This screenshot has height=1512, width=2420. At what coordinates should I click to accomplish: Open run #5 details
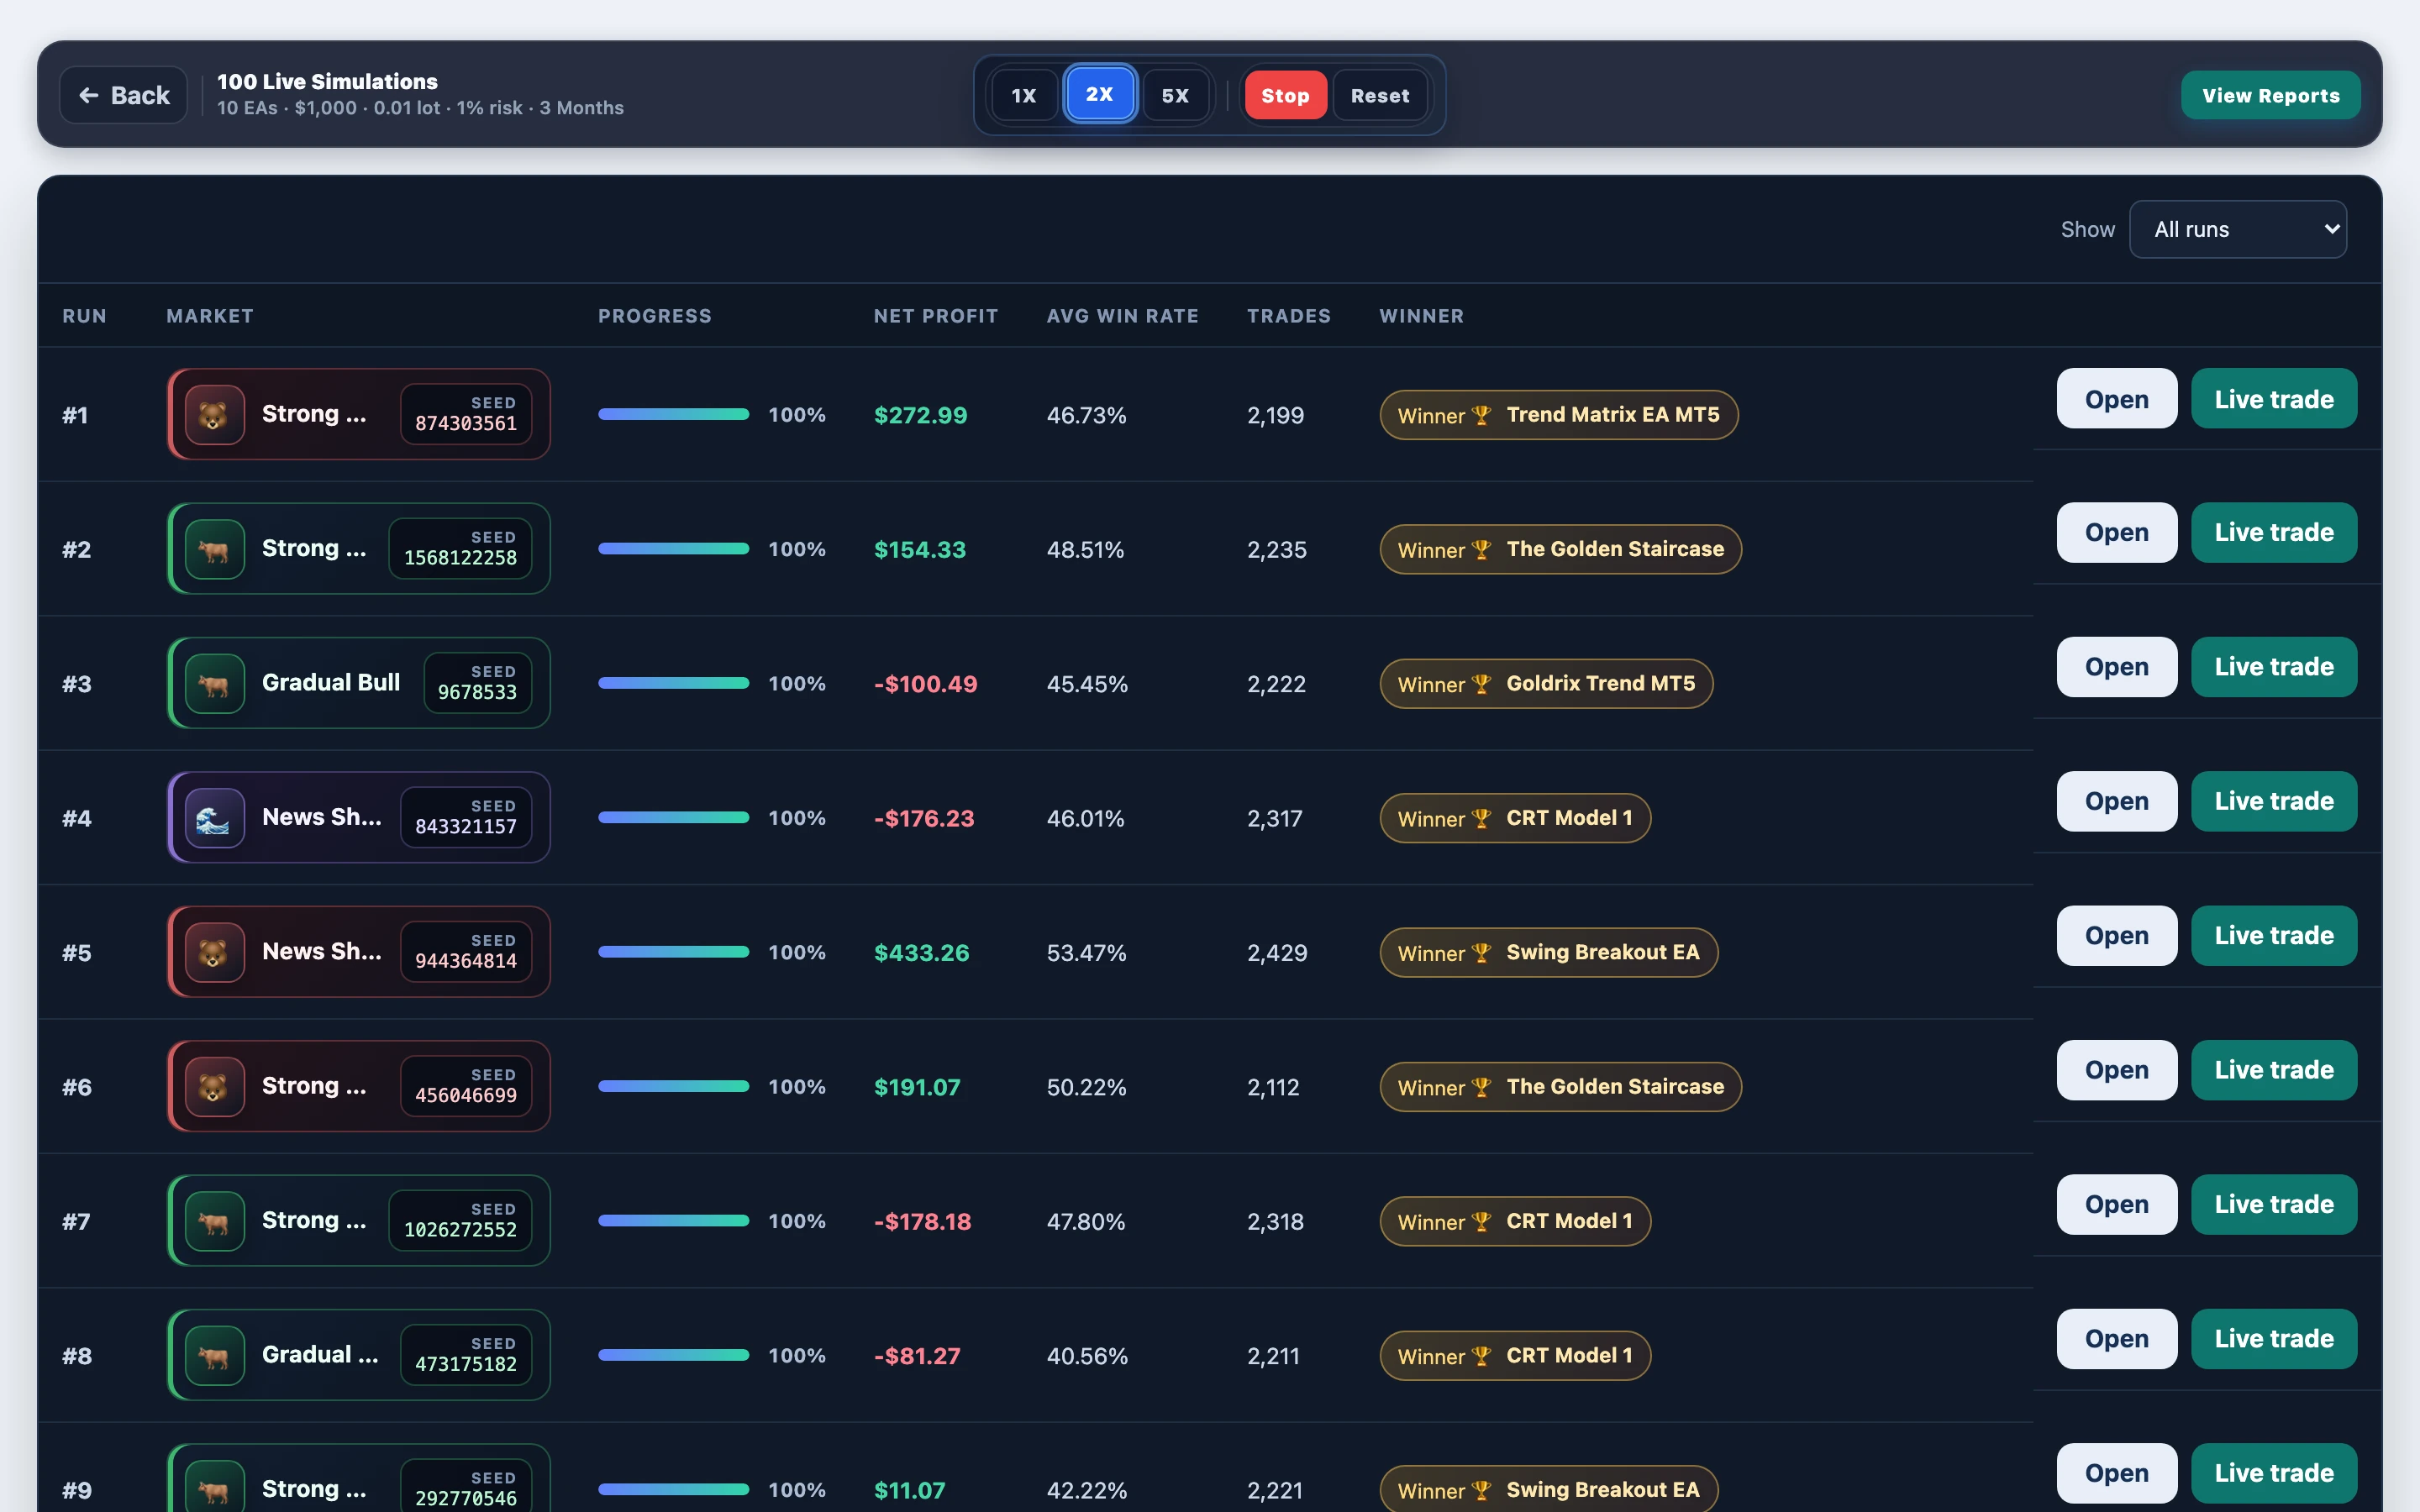click(x=2117, y=936)
